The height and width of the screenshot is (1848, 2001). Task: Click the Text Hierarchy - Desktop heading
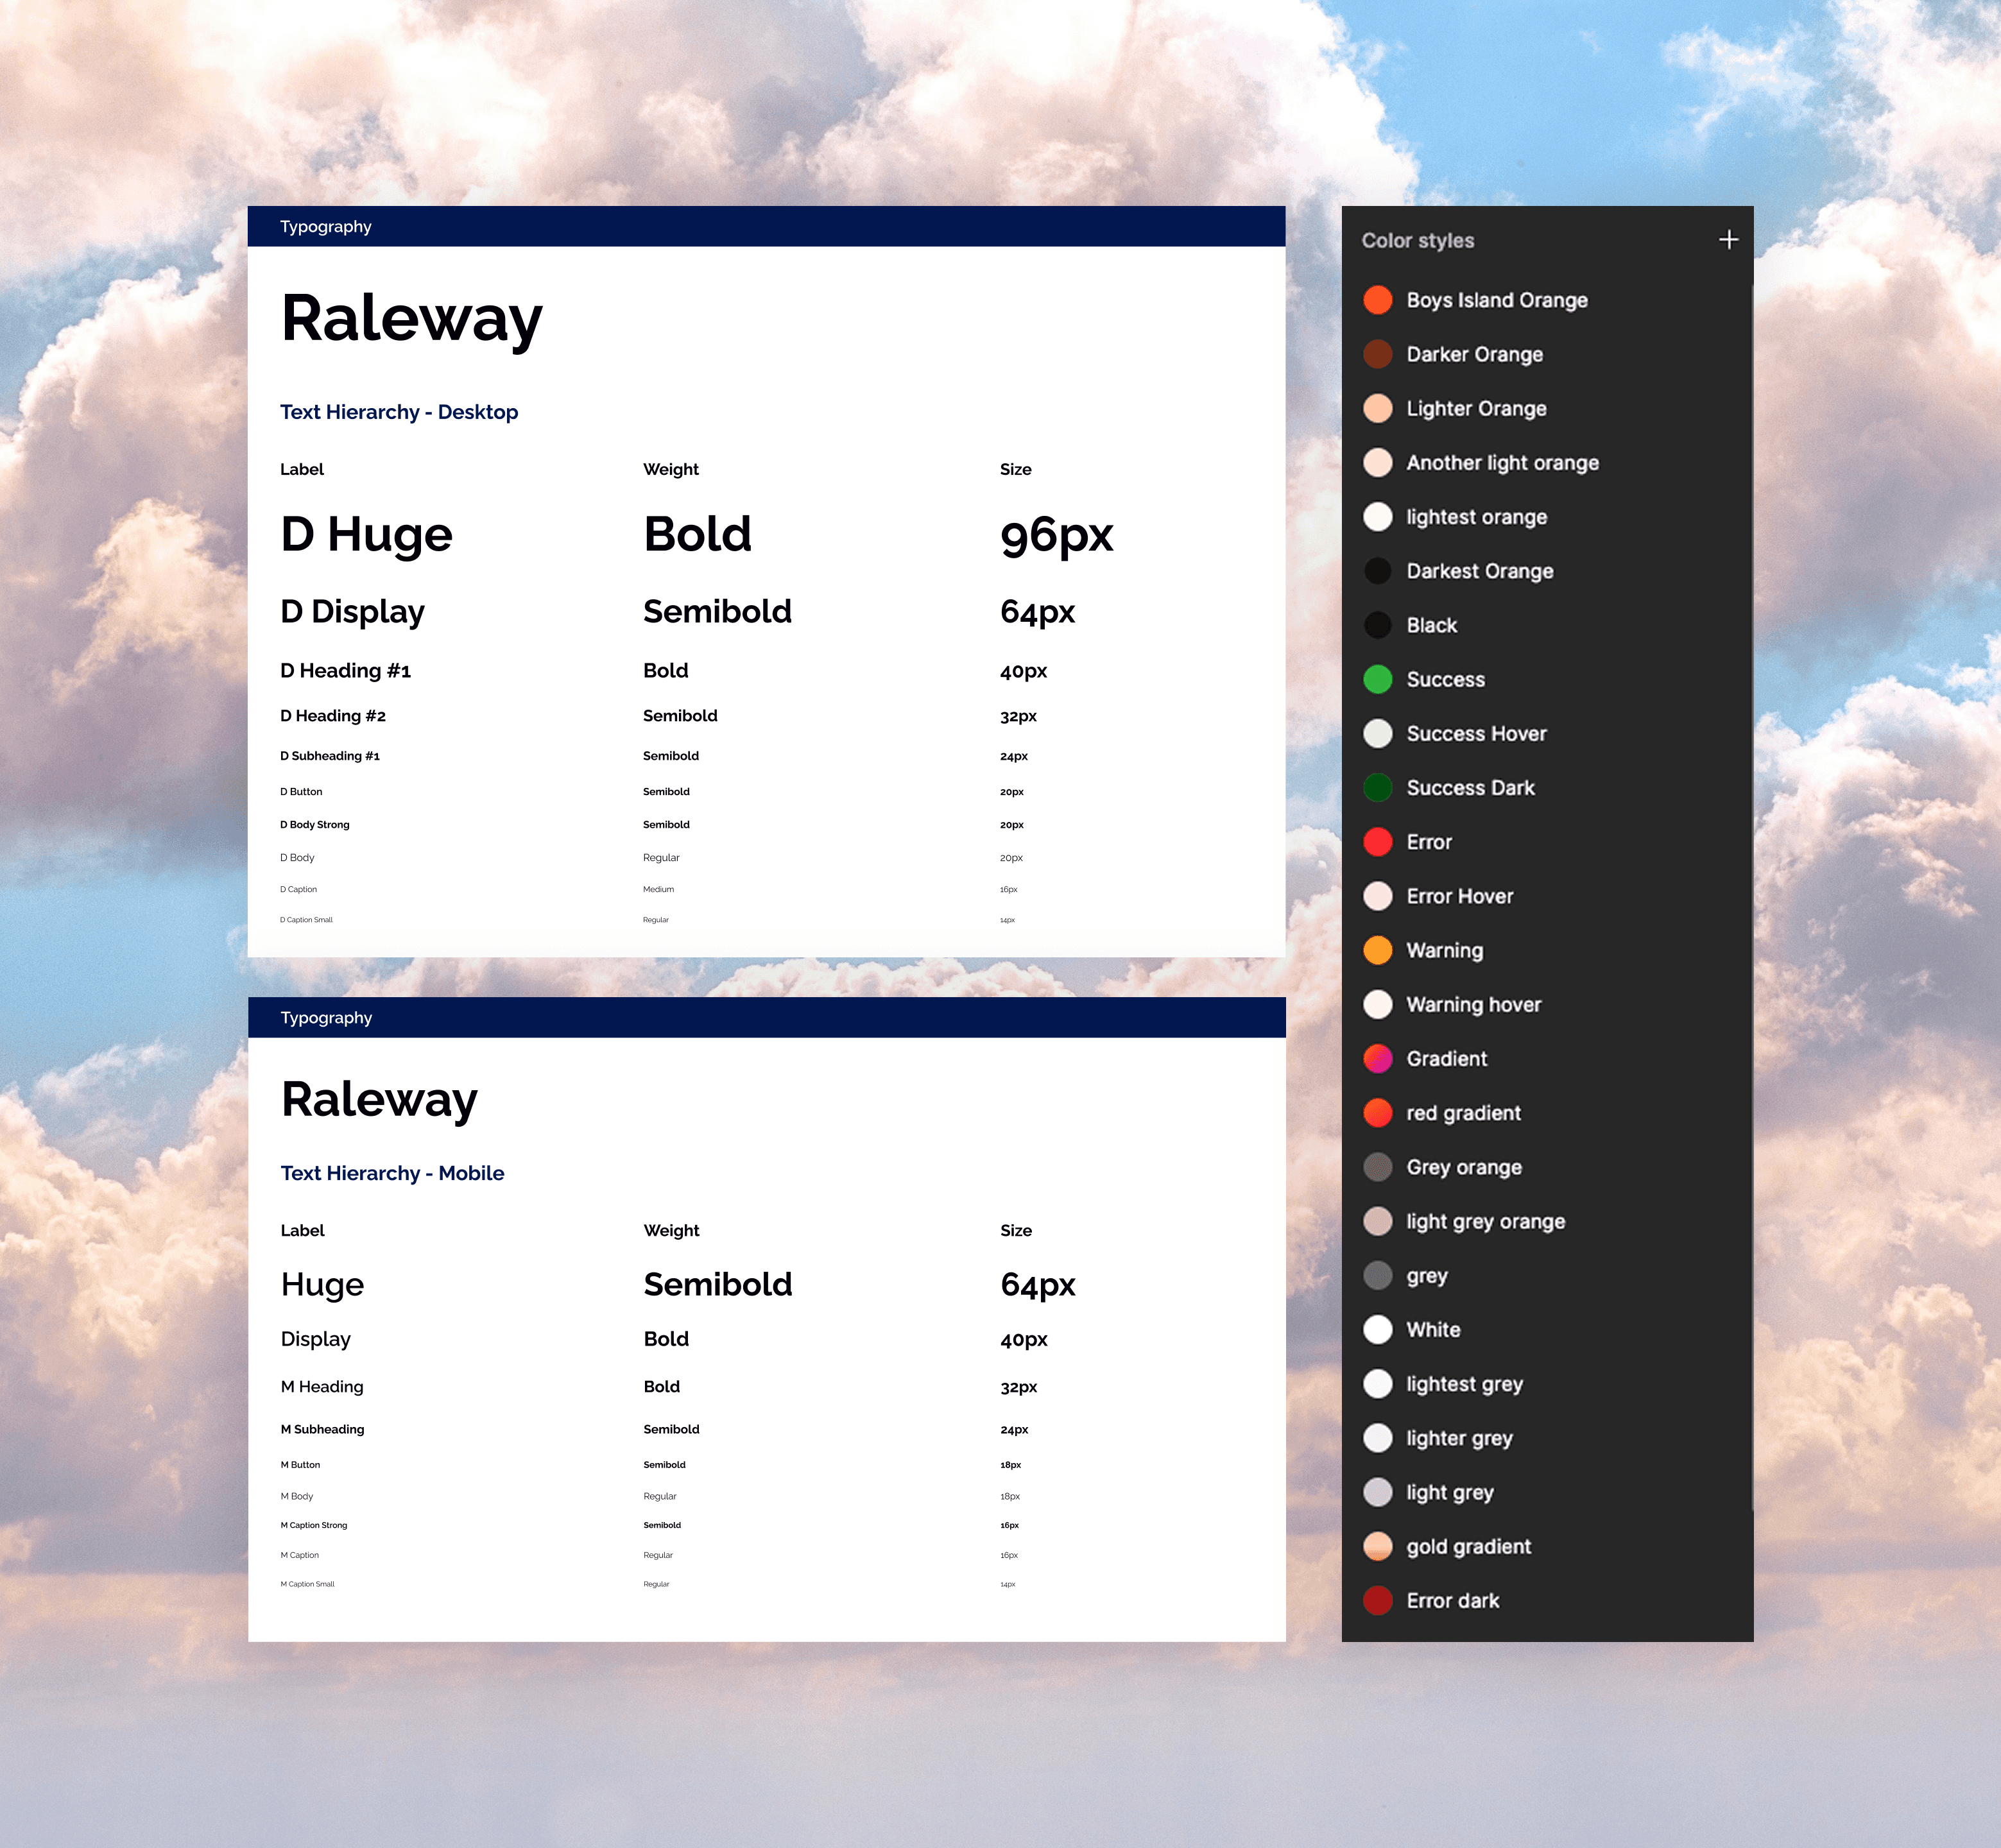399,412
